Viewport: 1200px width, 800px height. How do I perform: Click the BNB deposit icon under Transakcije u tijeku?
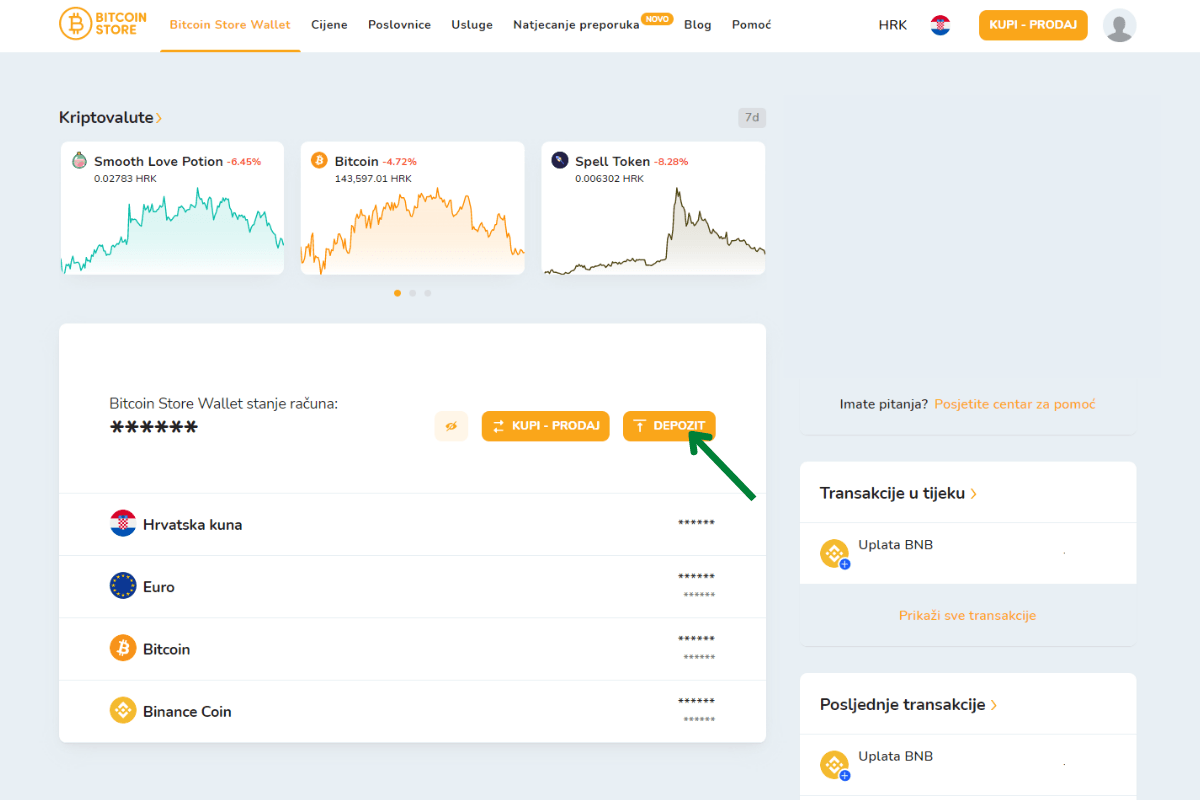click(834, 553)
